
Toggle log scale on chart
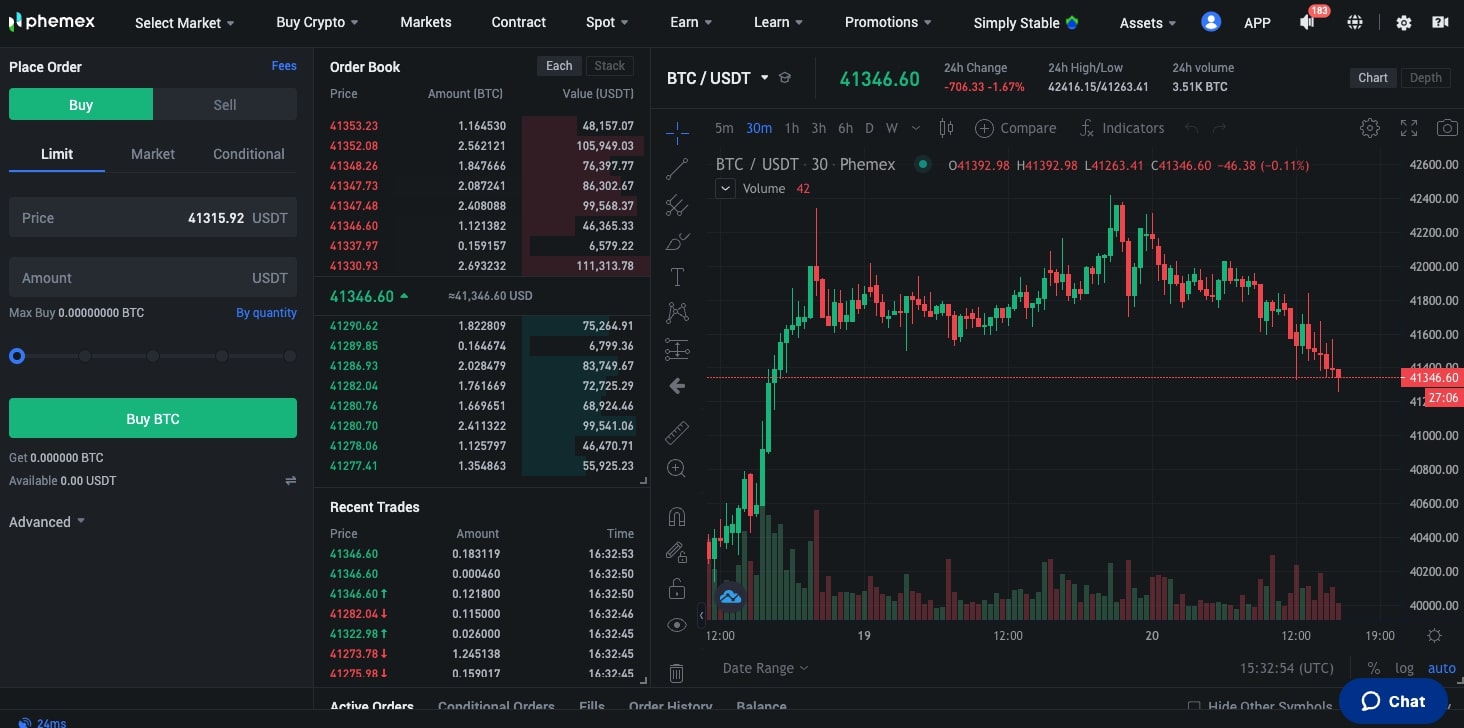[1405, 668]
